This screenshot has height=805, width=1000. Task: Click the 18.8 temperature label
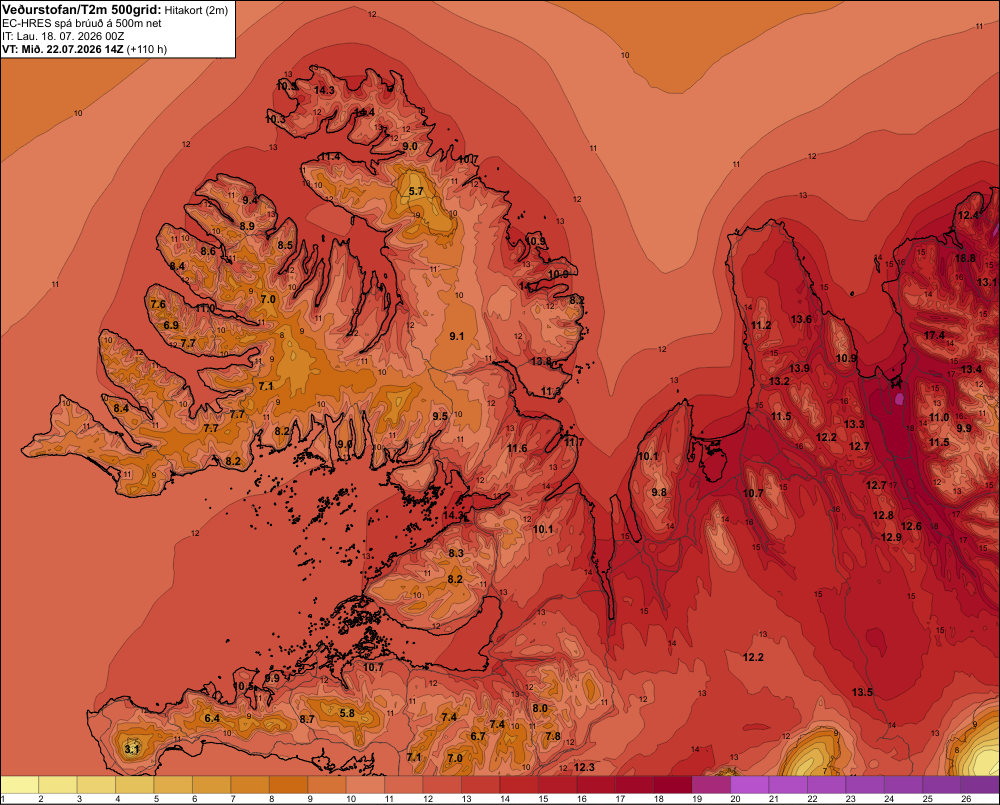[x=966, y=258]
